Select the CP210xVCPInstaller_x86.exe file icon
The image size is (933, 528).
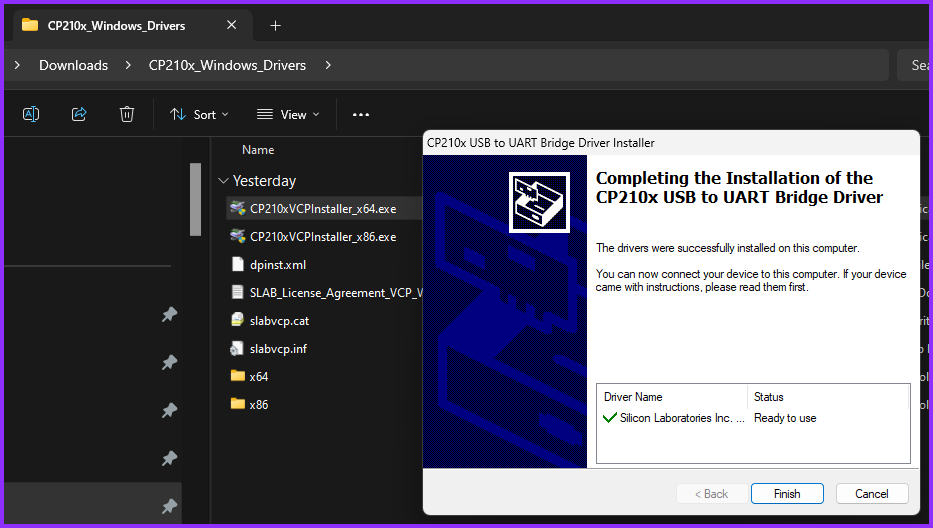tap(237, 237)
